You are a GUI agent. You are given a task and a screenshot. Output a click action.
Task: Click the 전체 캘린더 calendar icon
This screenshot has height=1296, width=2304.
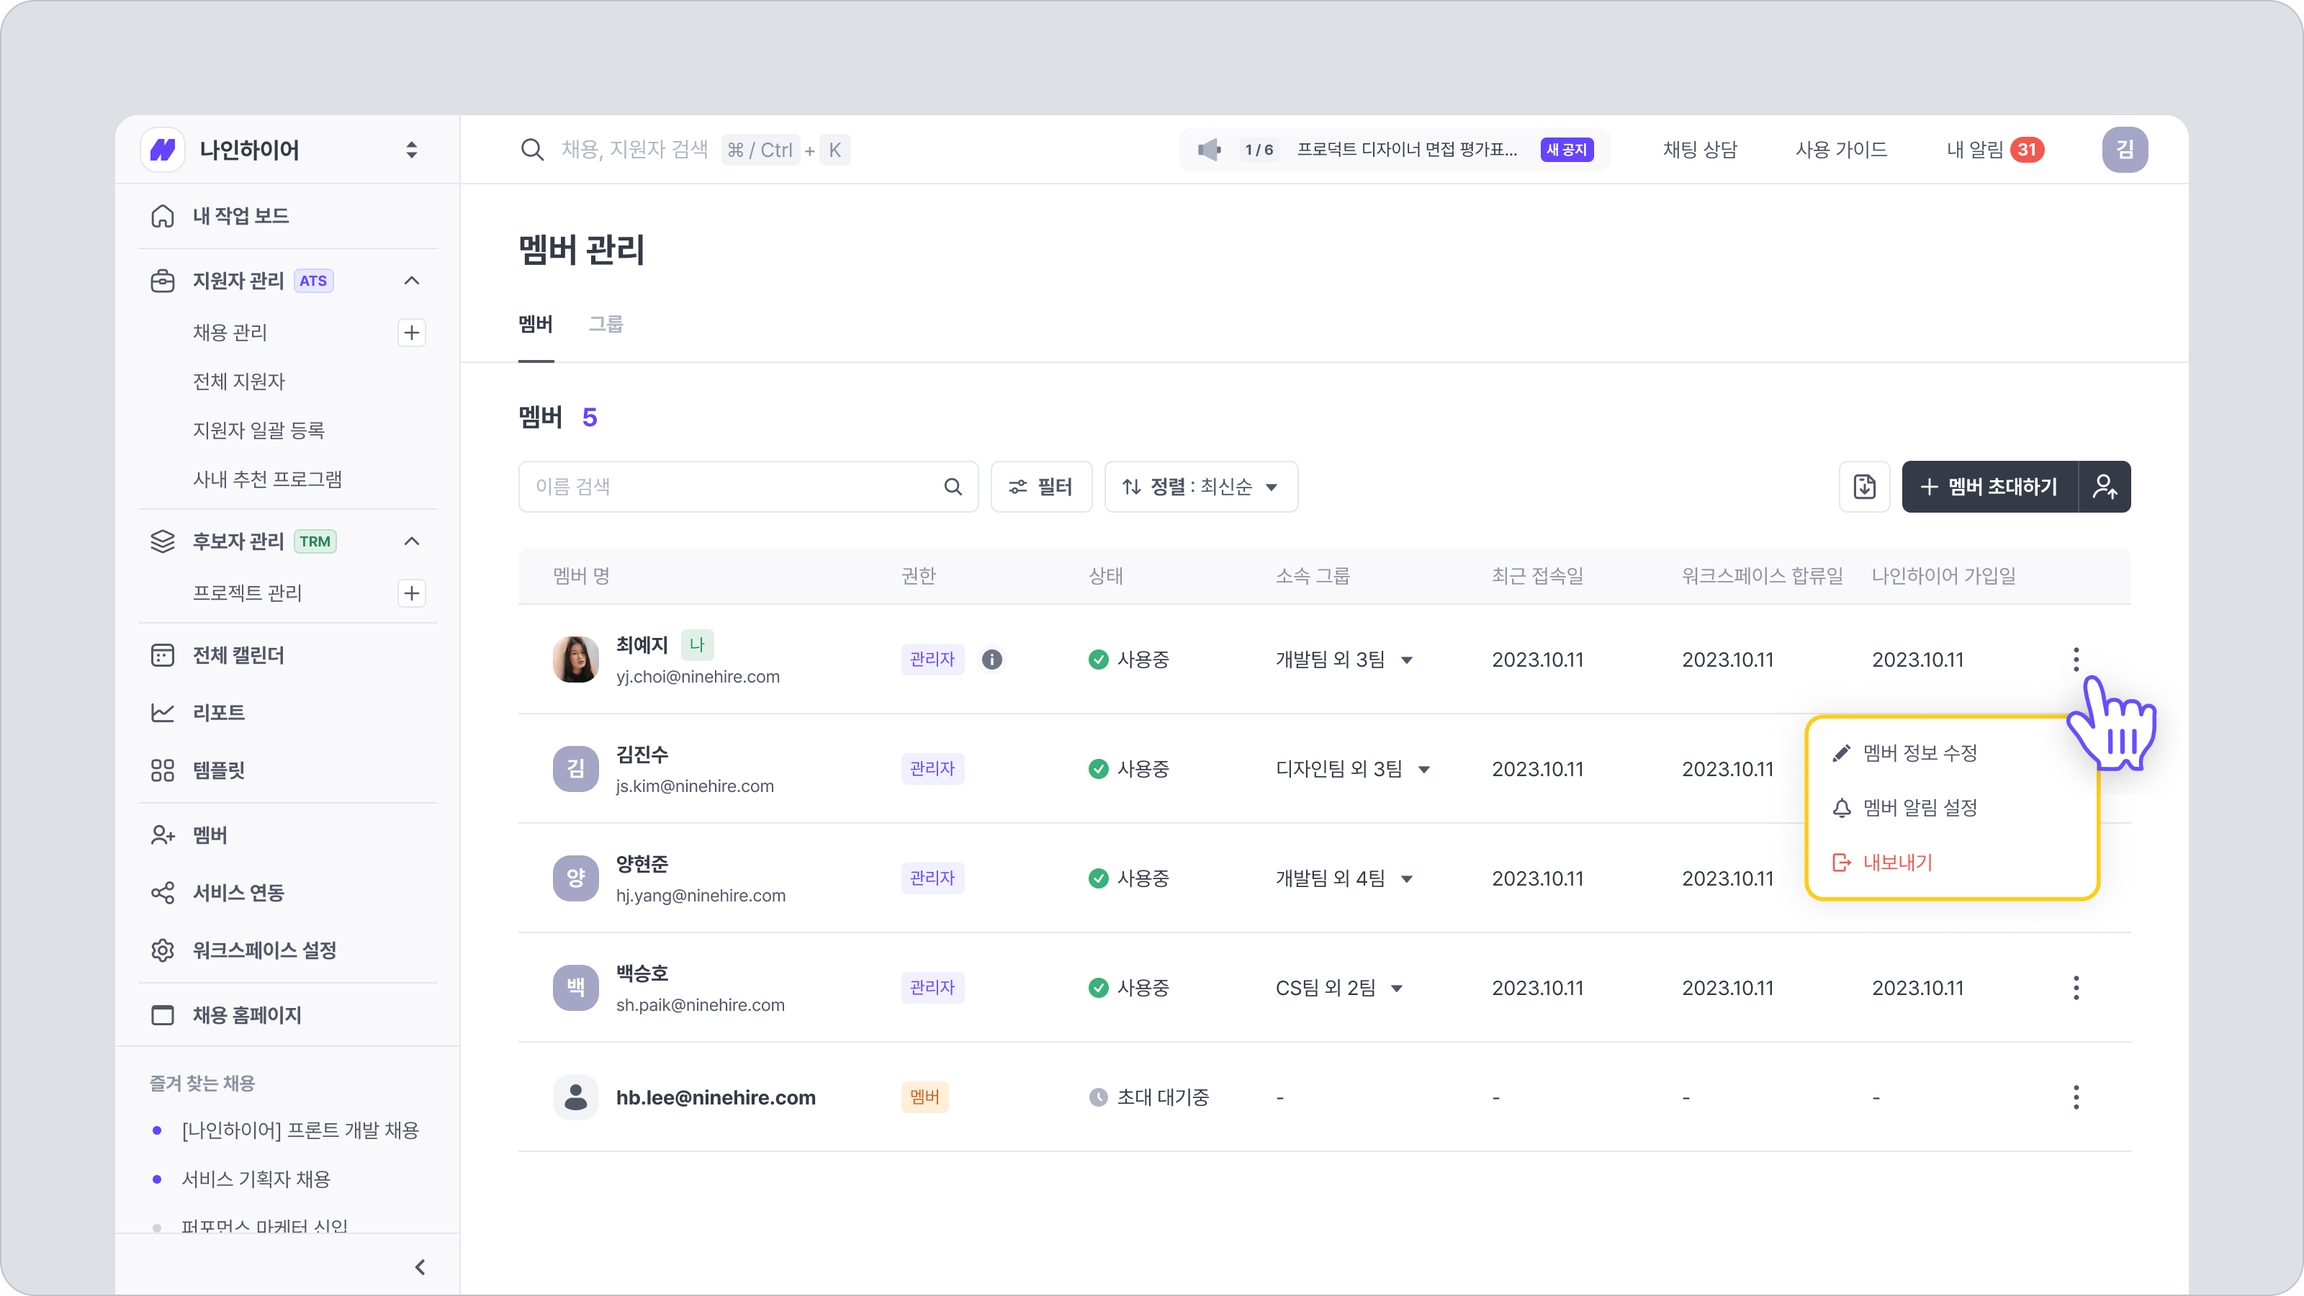(162, 655)
